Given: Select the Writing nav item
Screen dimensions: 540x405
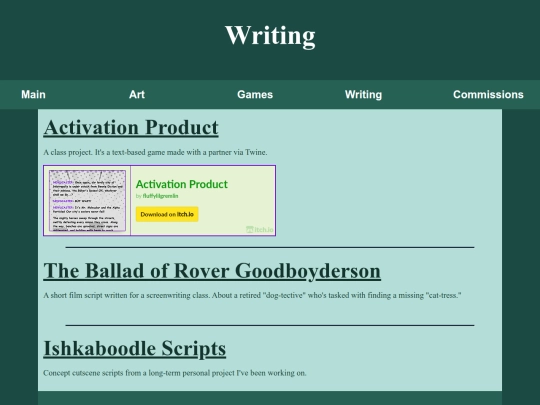Looking at the screenshot, I should tap(363, 94).
